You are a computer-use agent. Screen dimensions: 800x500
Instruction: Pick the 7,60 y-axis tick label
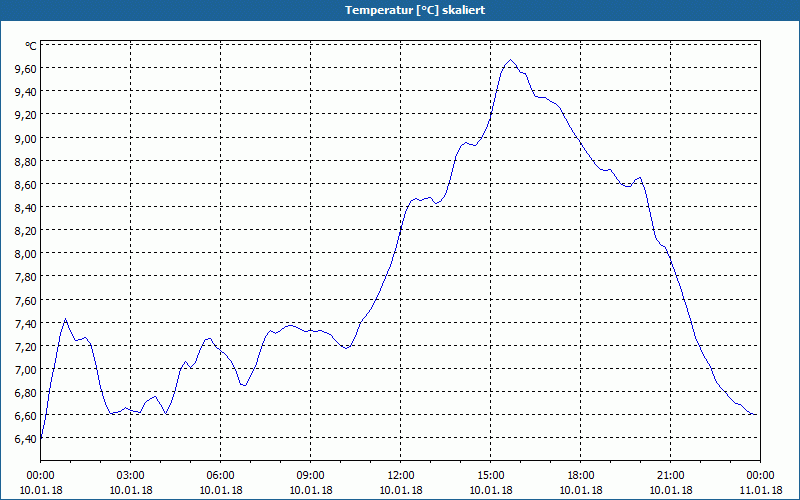[x=27, y=300]
